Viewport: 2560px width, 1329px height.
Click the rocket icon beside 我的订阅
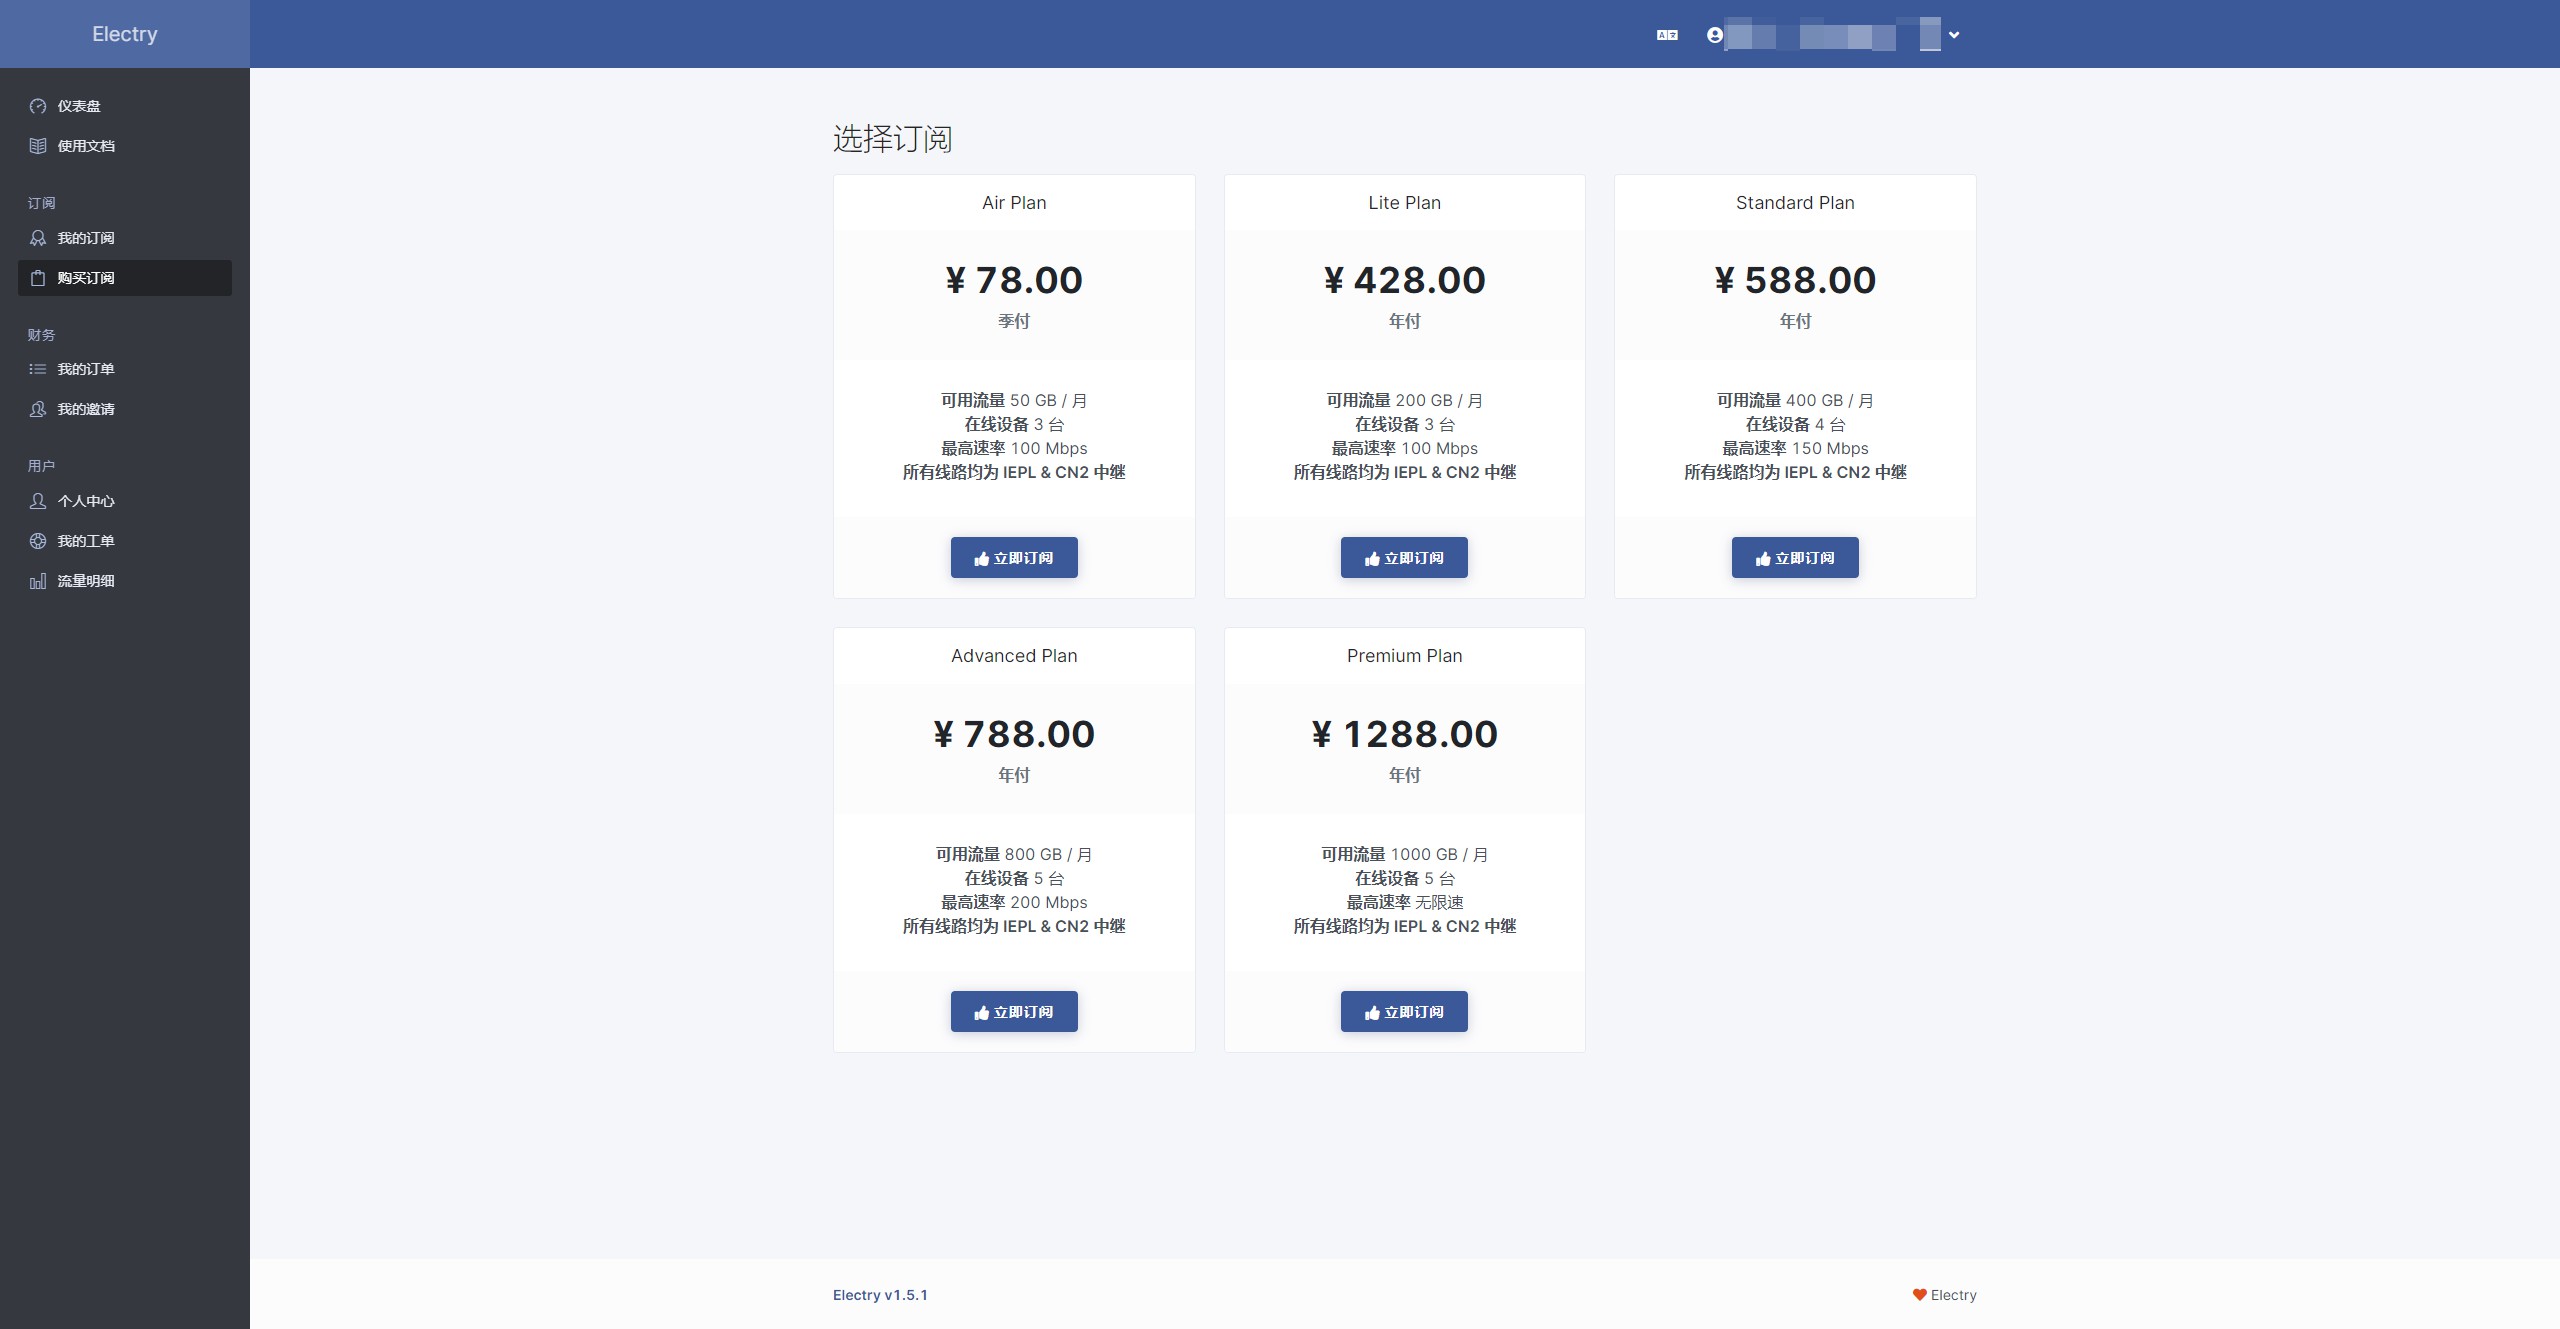38,238
